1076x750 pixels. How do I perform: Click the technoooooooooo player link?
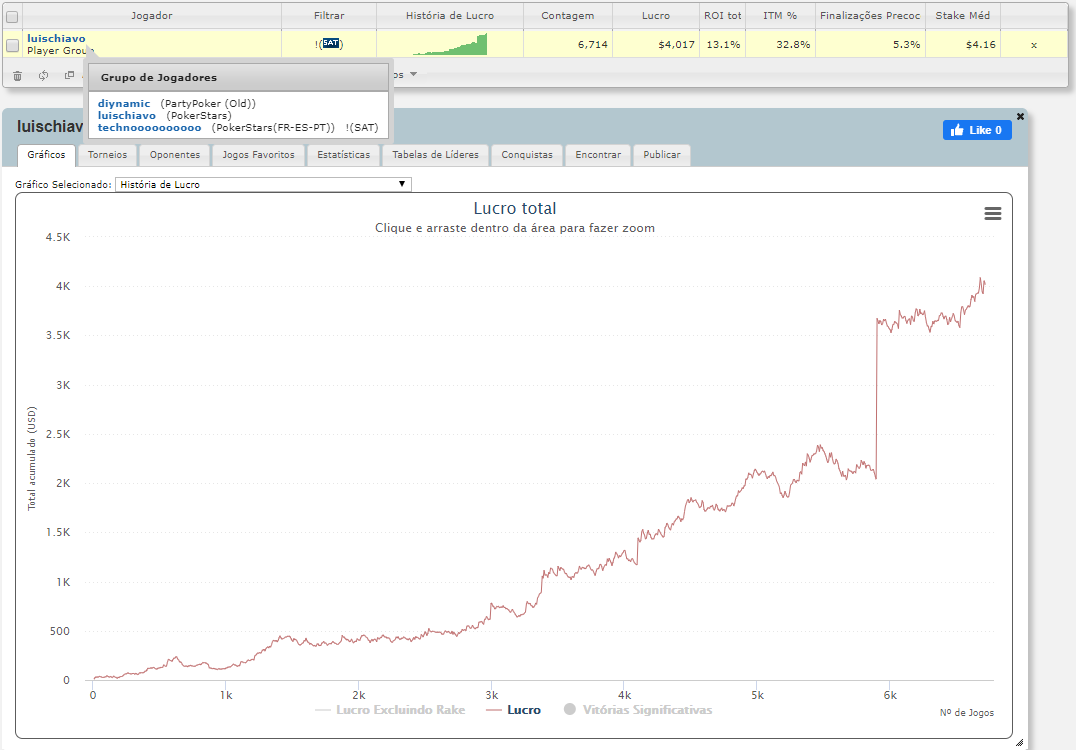(150, 128)
